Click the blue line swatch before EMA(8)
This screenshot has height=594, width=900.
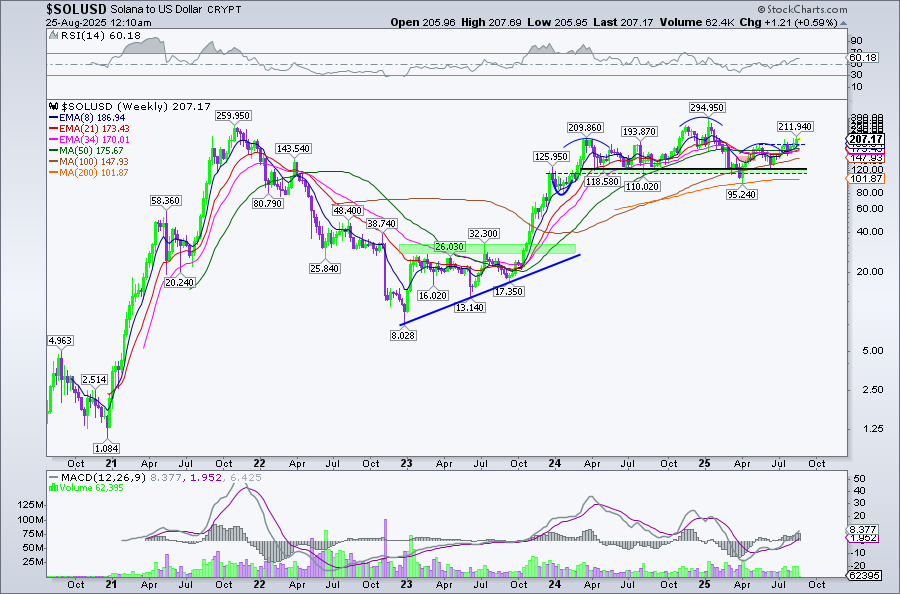click(x=53, y=118)
